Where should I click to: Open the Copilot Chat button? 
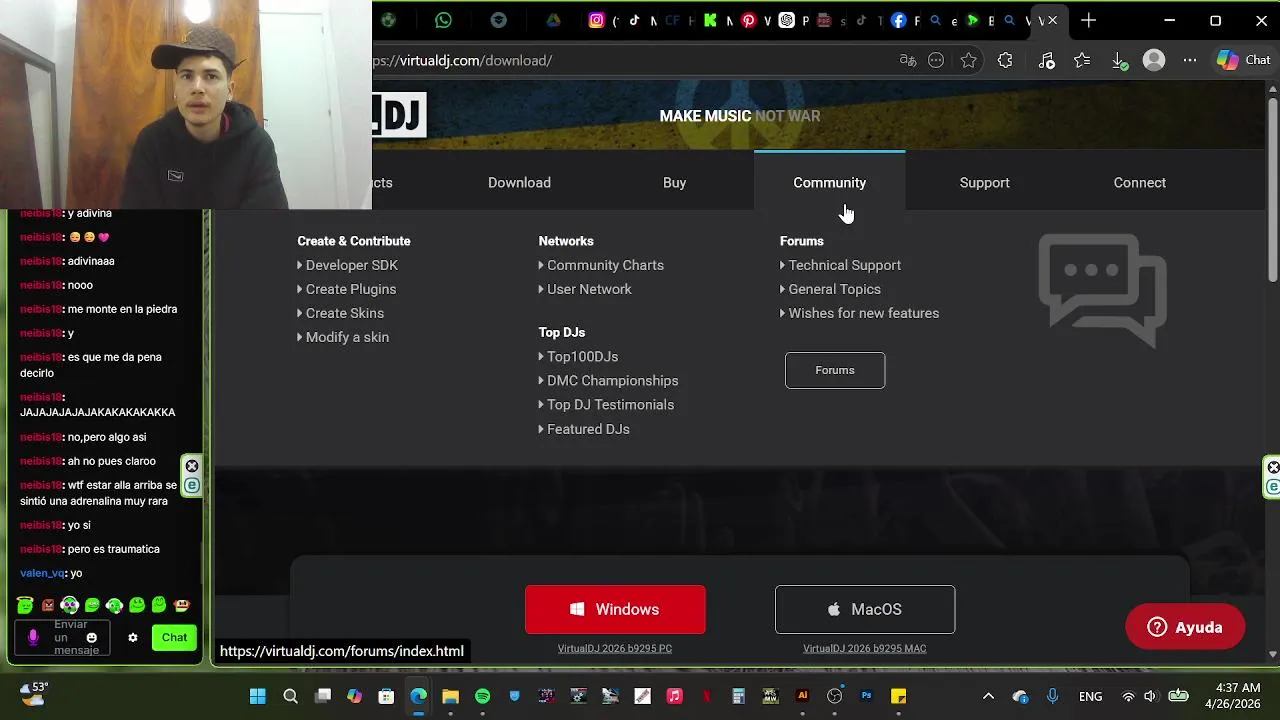pos(1243,60)
